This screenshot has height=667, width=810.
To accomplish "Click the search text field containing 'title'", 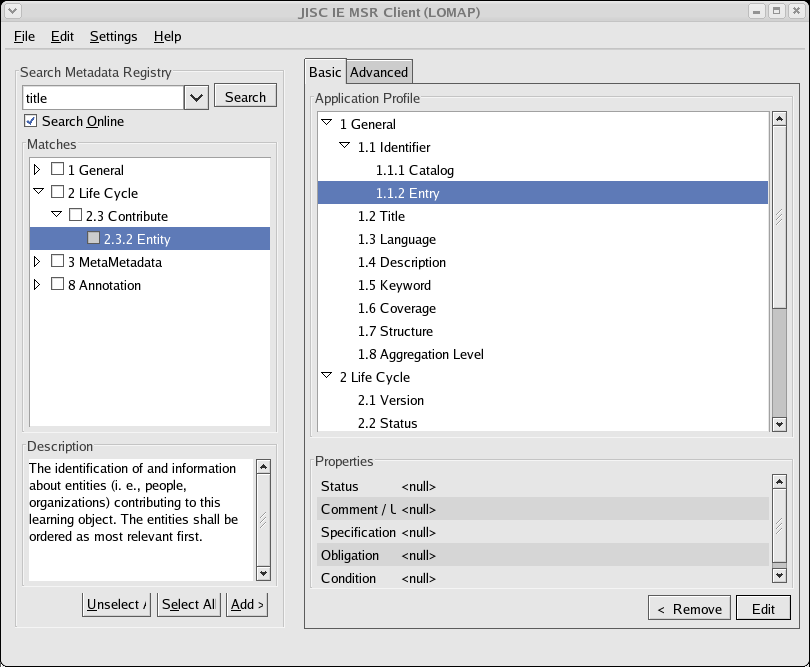I will coord(103,98).
